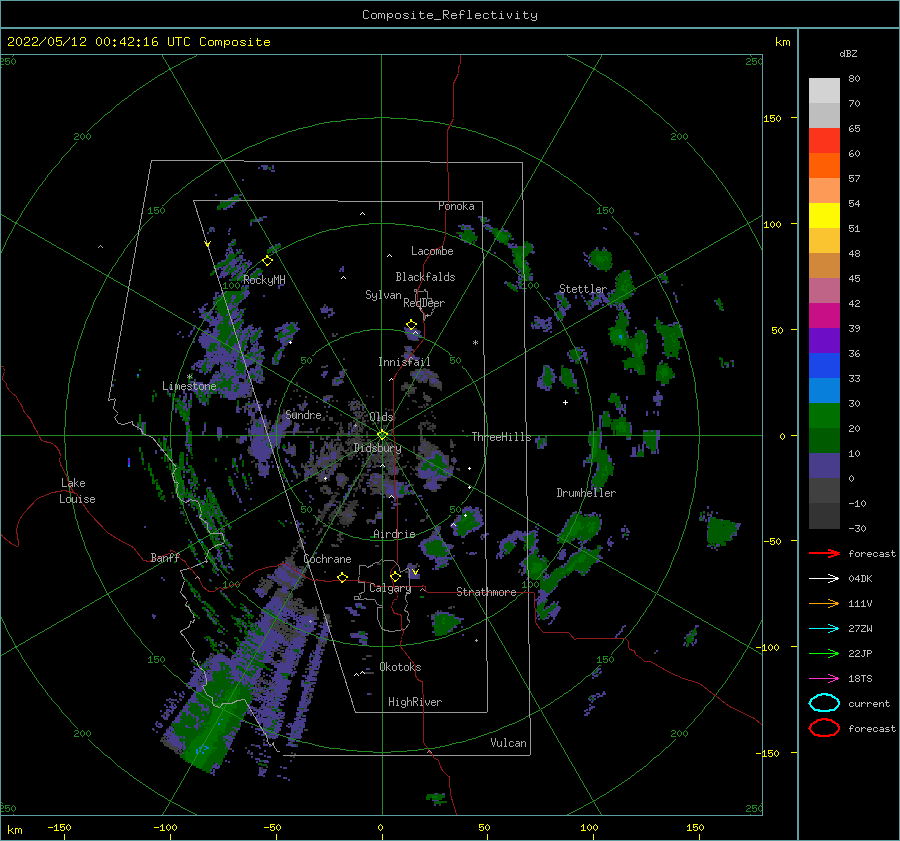
Task: Click the yellow radar-center diamond near Olds
Action: (x=382, y=435)
